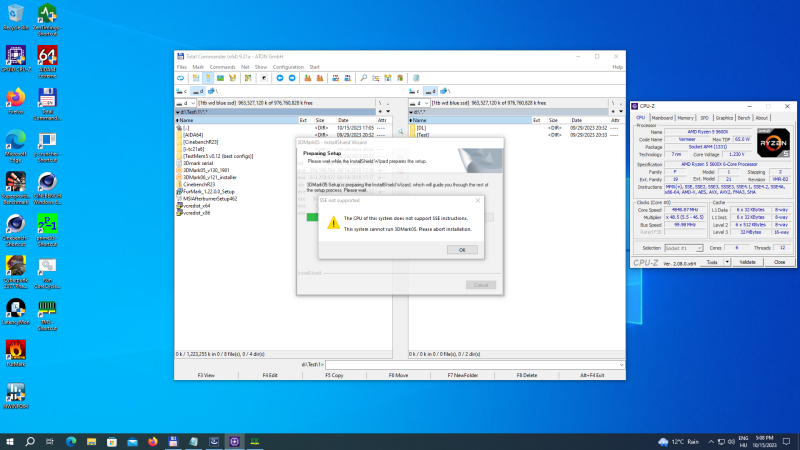Open left panel directory history arrow
The height and width of the screenshot is (450, 800).
(x=388, y=112)
